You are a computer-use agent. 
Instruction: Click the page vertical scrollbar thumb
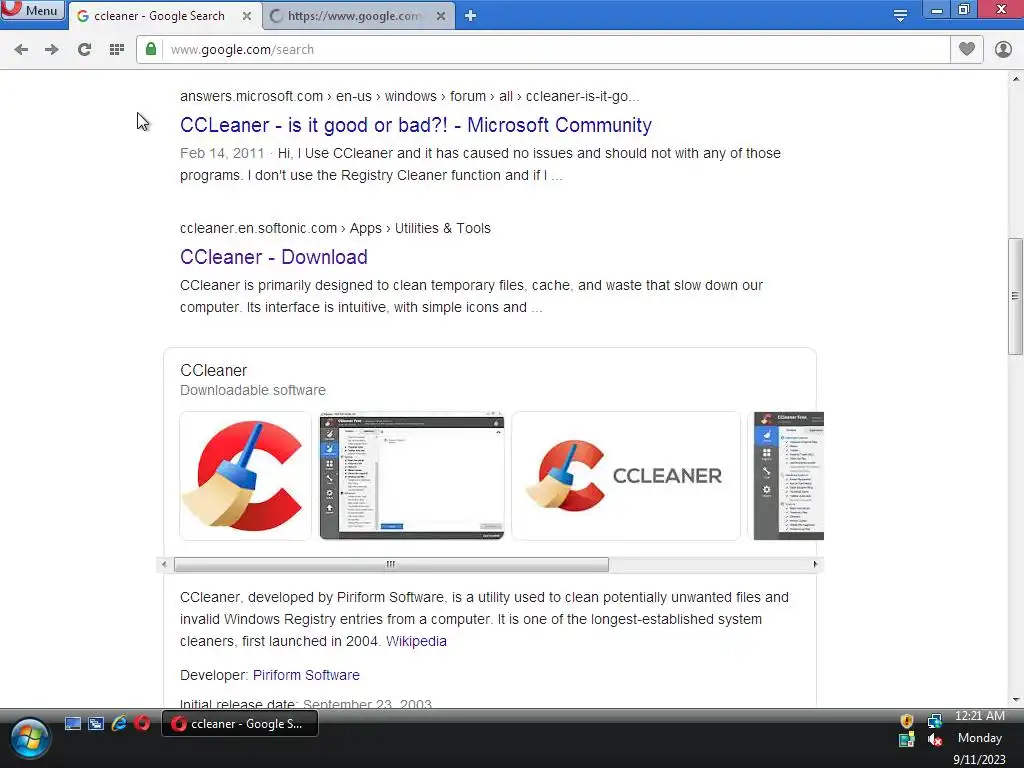point(1015,296)
